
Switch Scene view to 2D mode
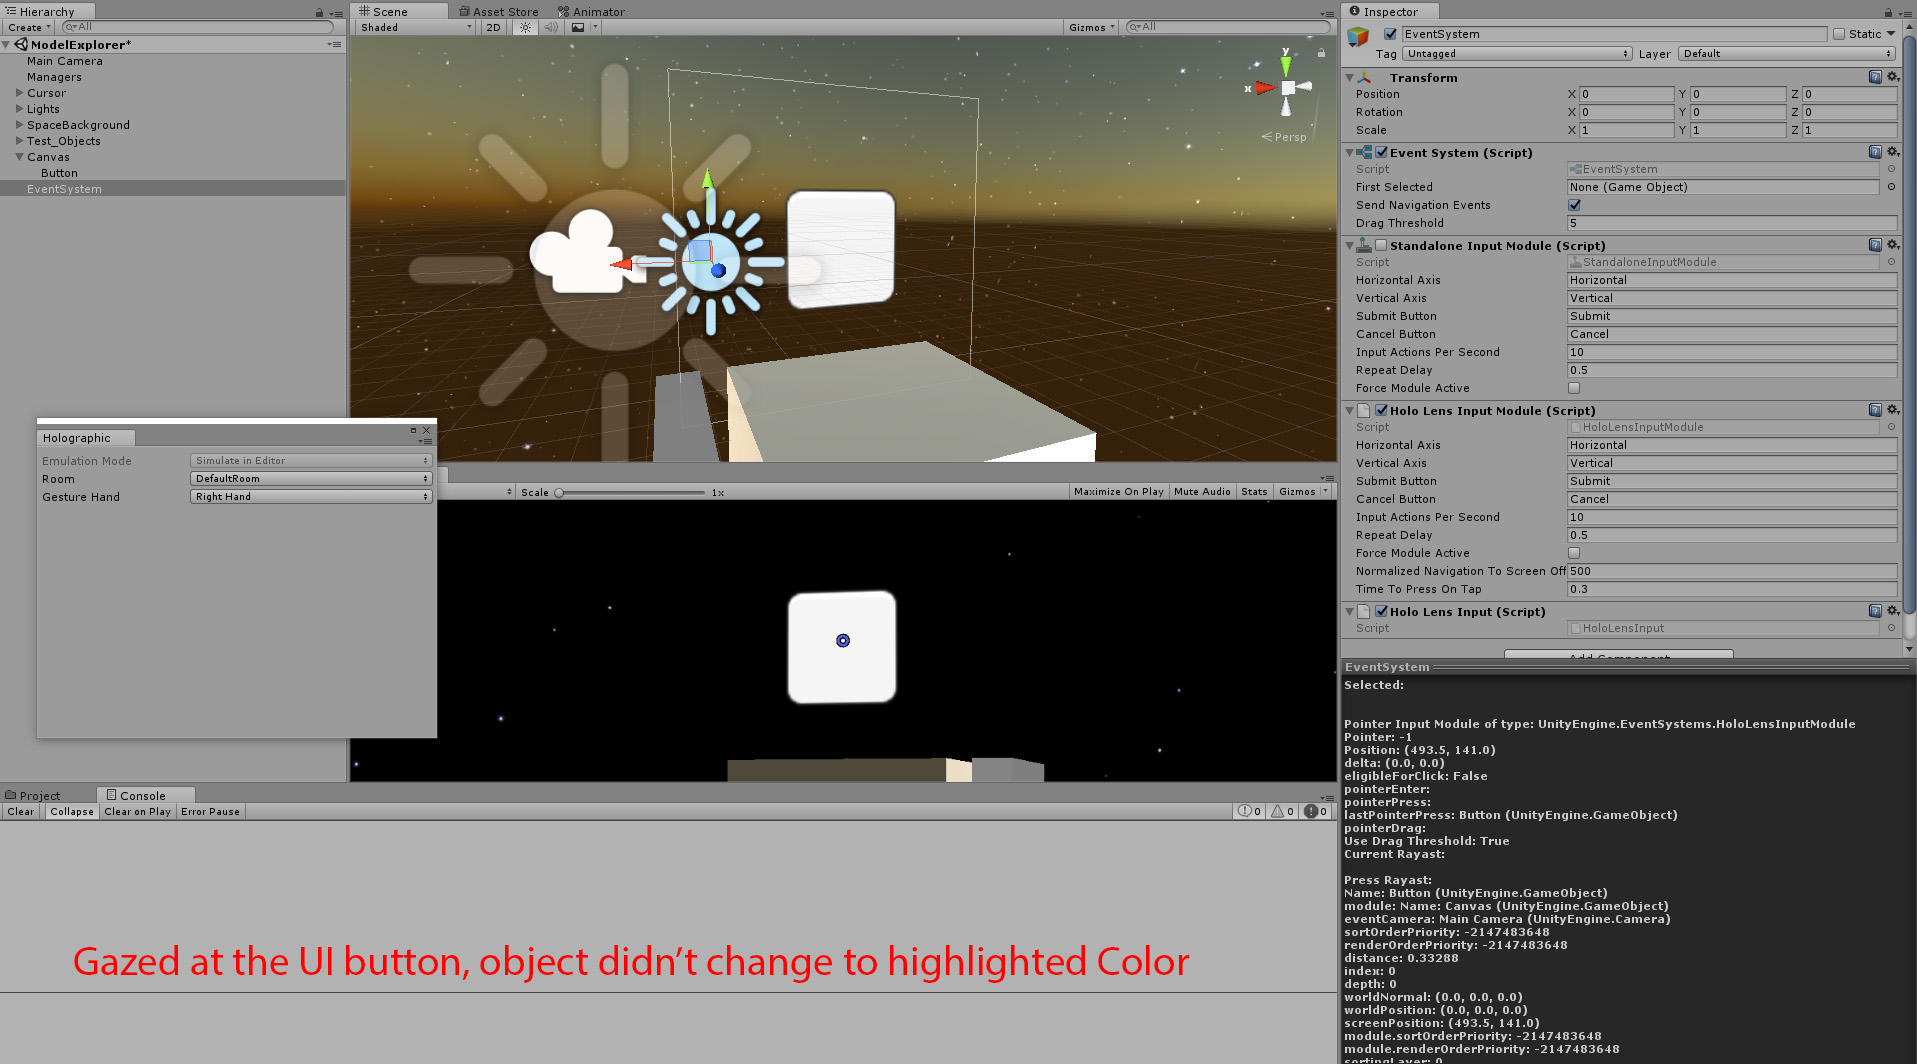click(x=492, y=27)
